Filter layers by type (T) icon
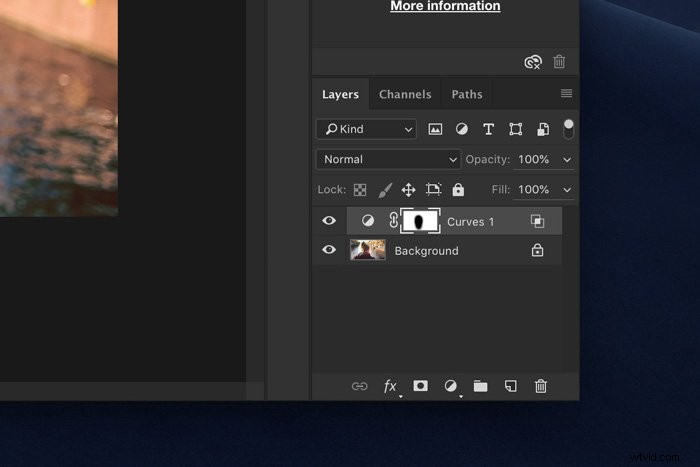Image resolution: width=700 pixels, height=467 pixels. pyautogui.click(x=488, y=129)
